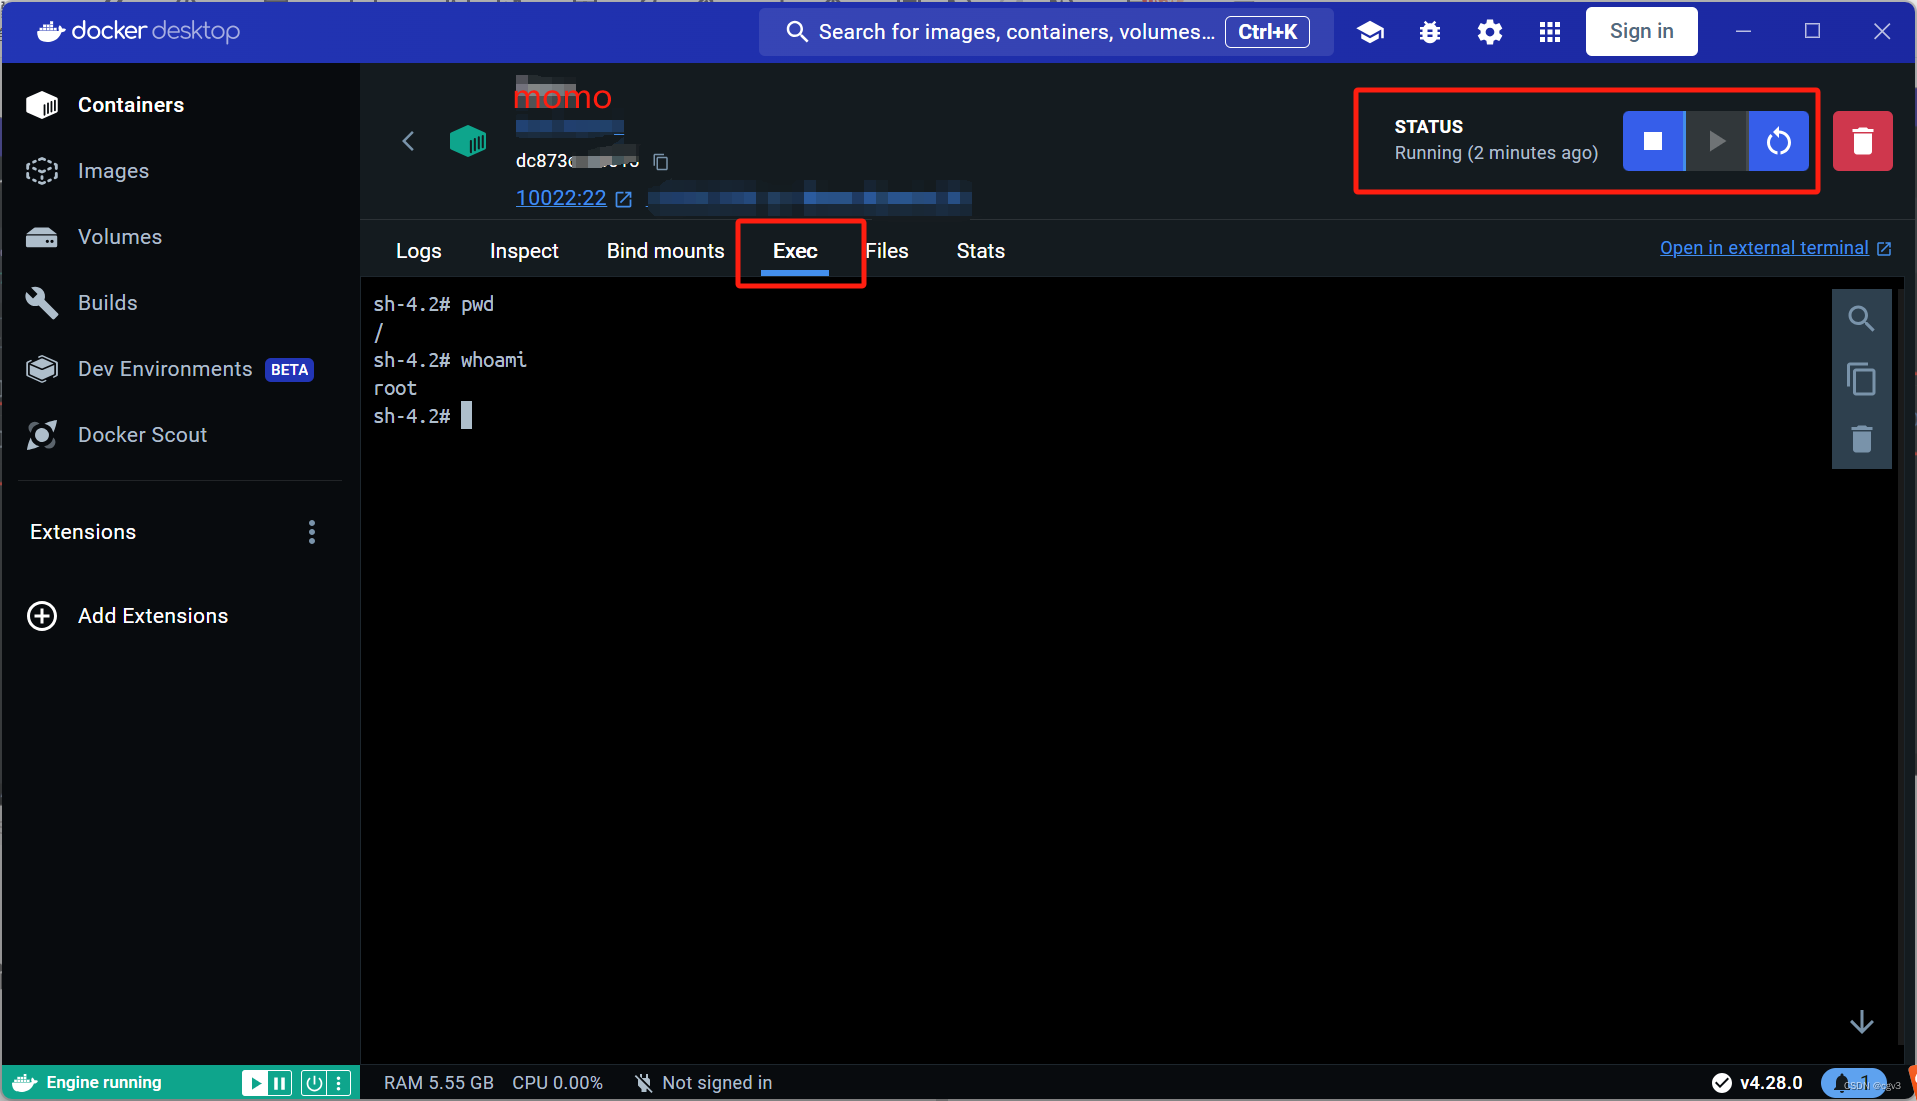Stop the running container
Image resolution: width=1917 pixels, height=1101 pixels.
point(1653,141)
